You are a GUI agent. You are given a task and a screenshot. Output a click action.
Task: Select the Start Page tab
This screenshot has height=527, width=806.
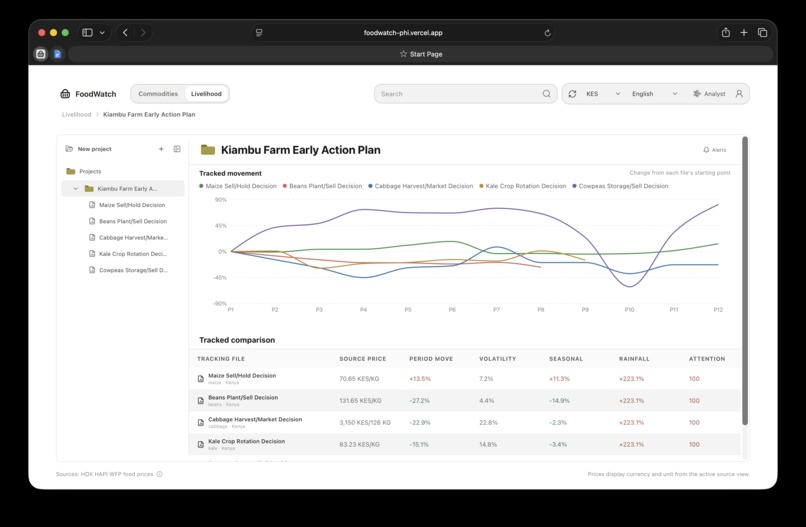point(421,54)
